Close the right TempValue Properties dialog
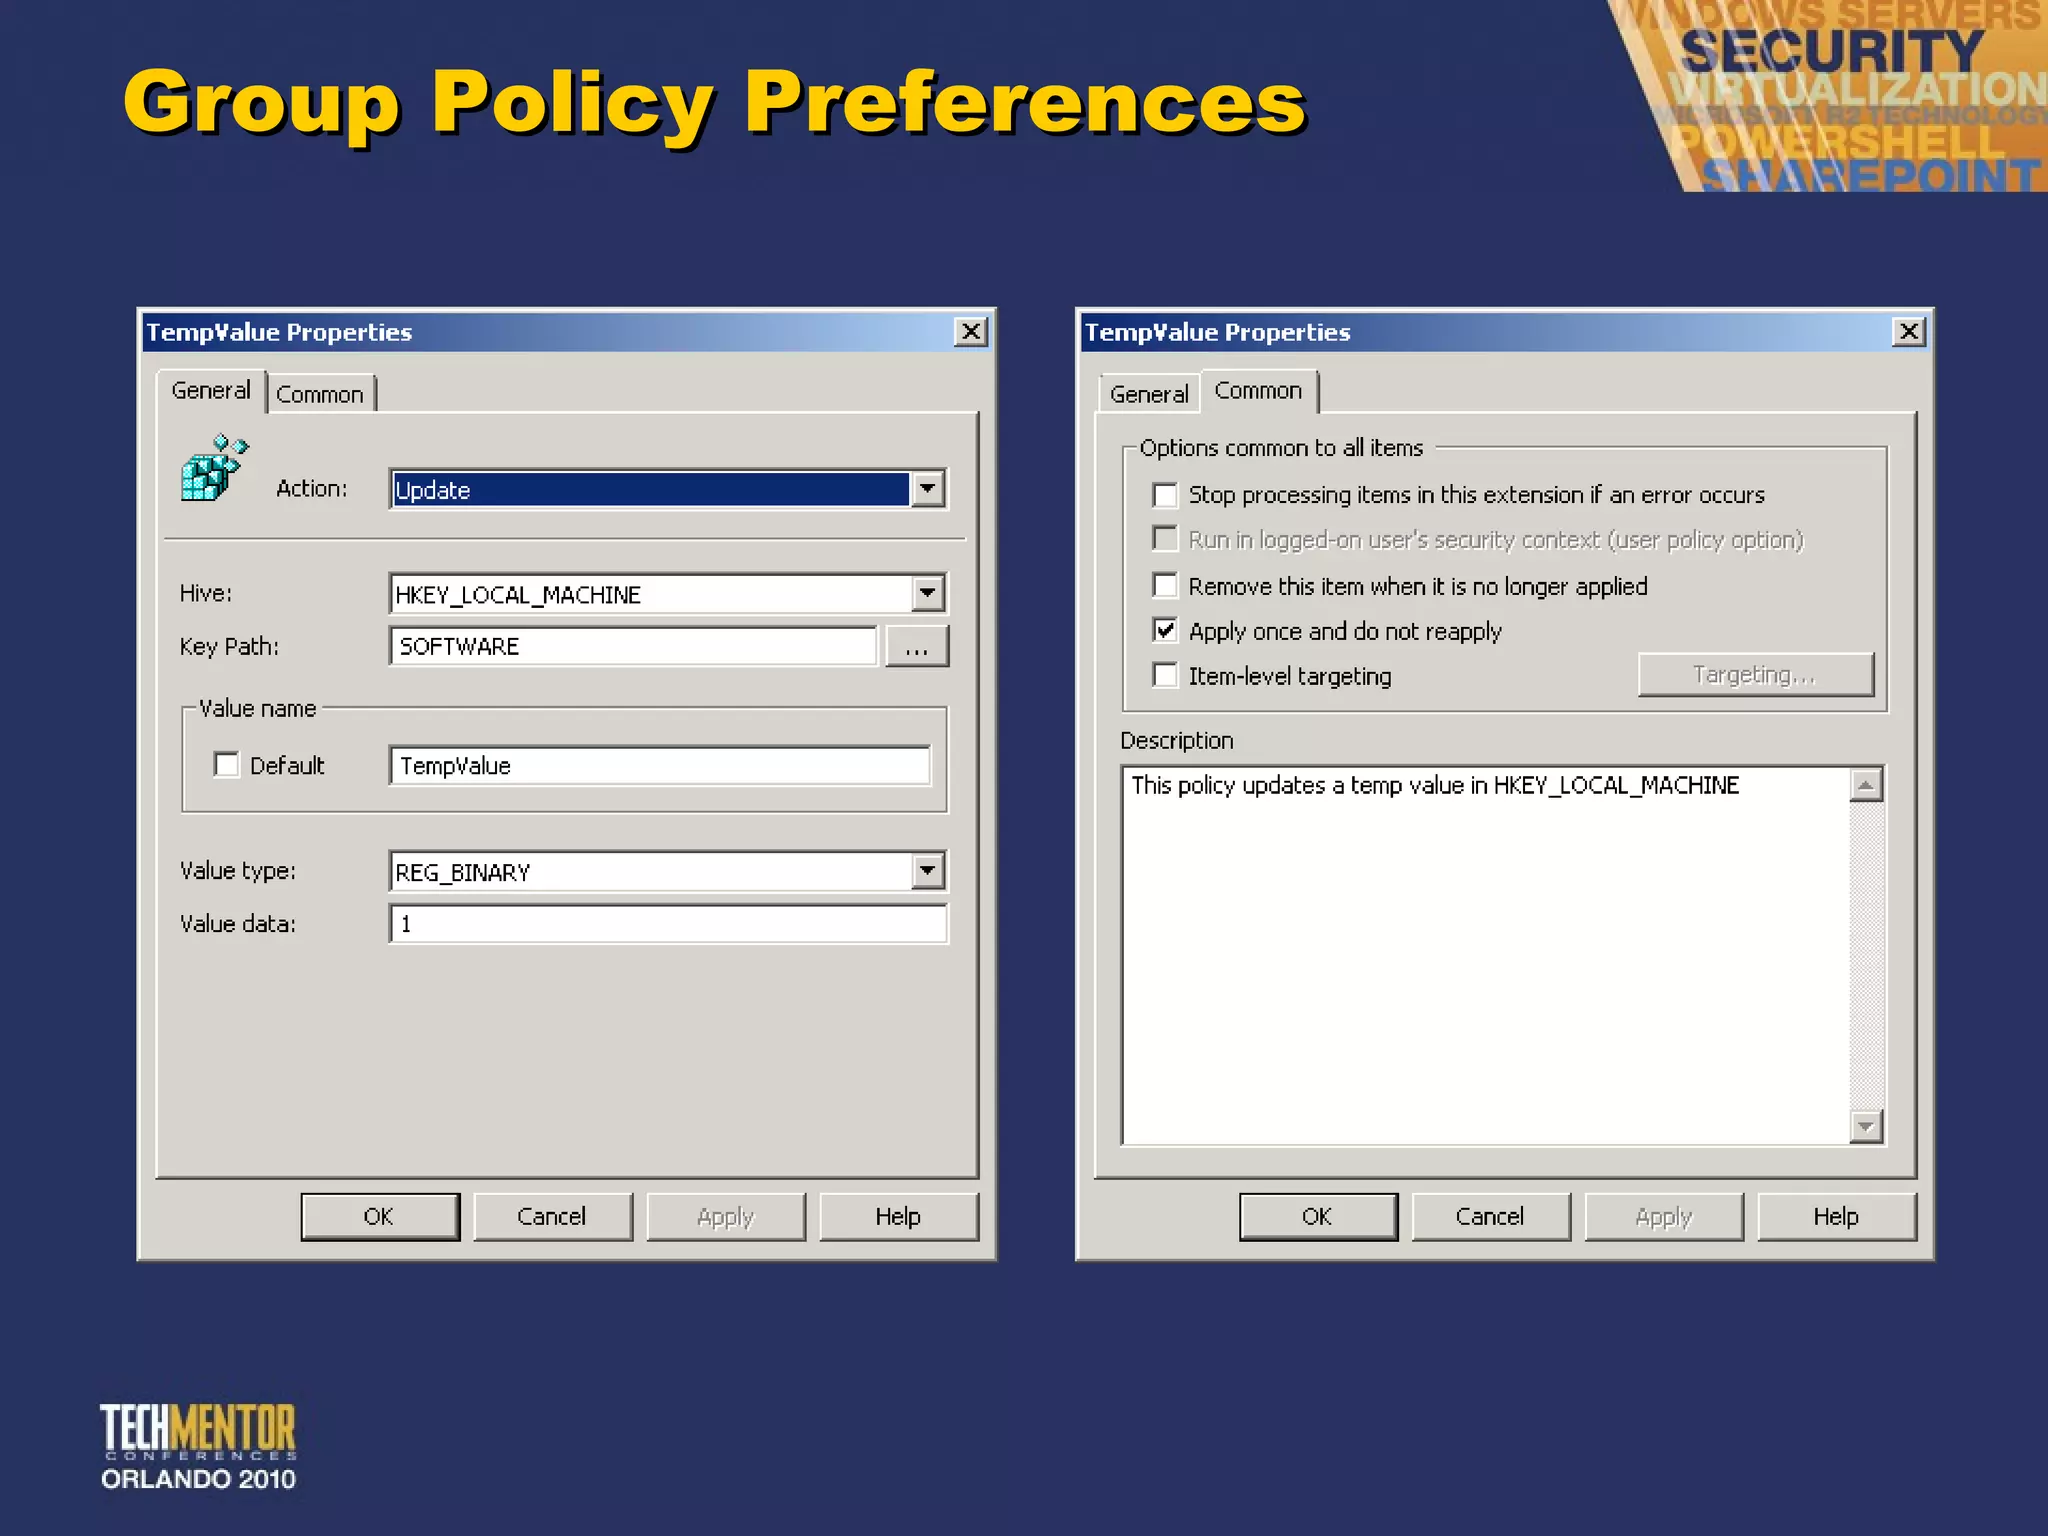The width and height of the screenshot is (2048, 1536). (1909, 332)
